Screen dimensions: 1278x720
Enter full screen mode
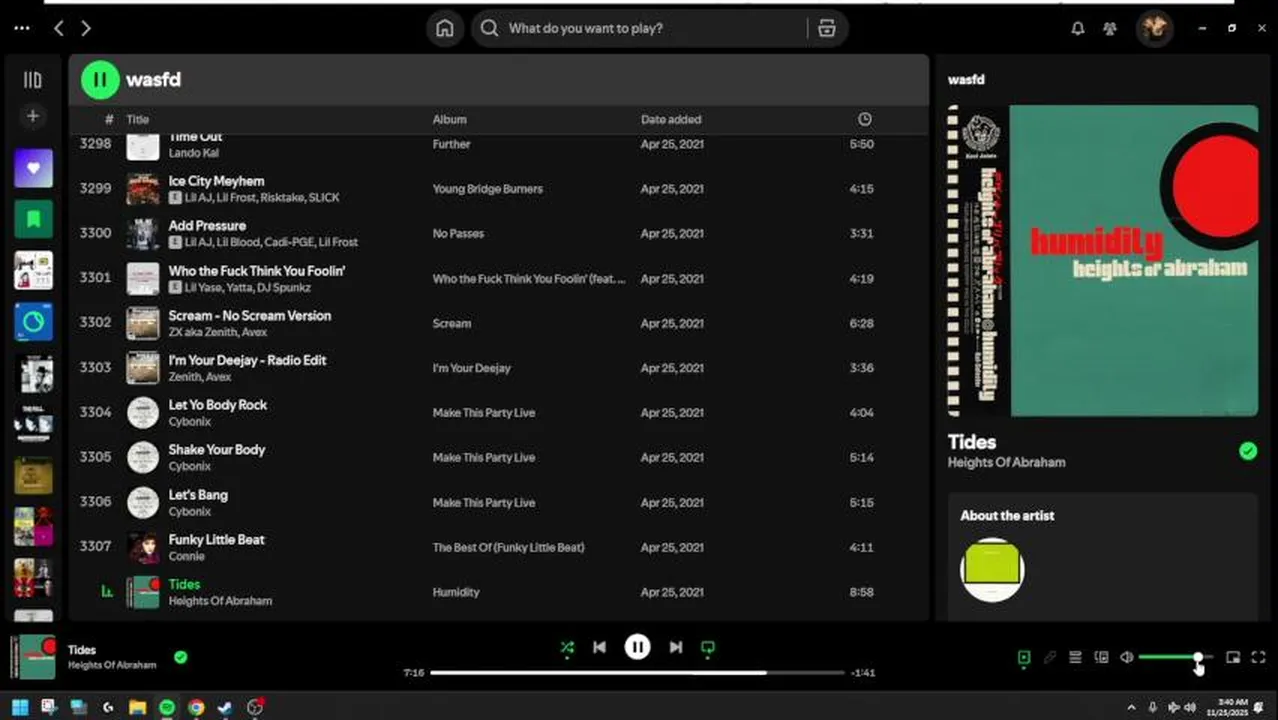click(x=1258, y=657)
